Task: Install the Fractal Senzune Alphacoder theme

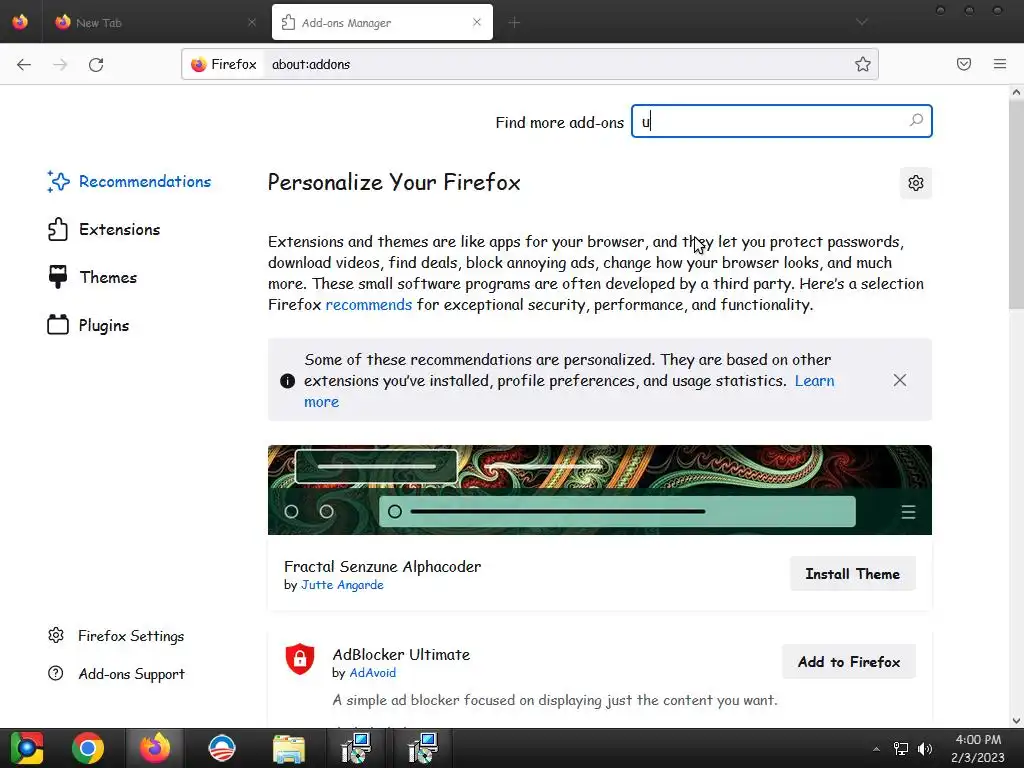Action: tap(852, 573)
